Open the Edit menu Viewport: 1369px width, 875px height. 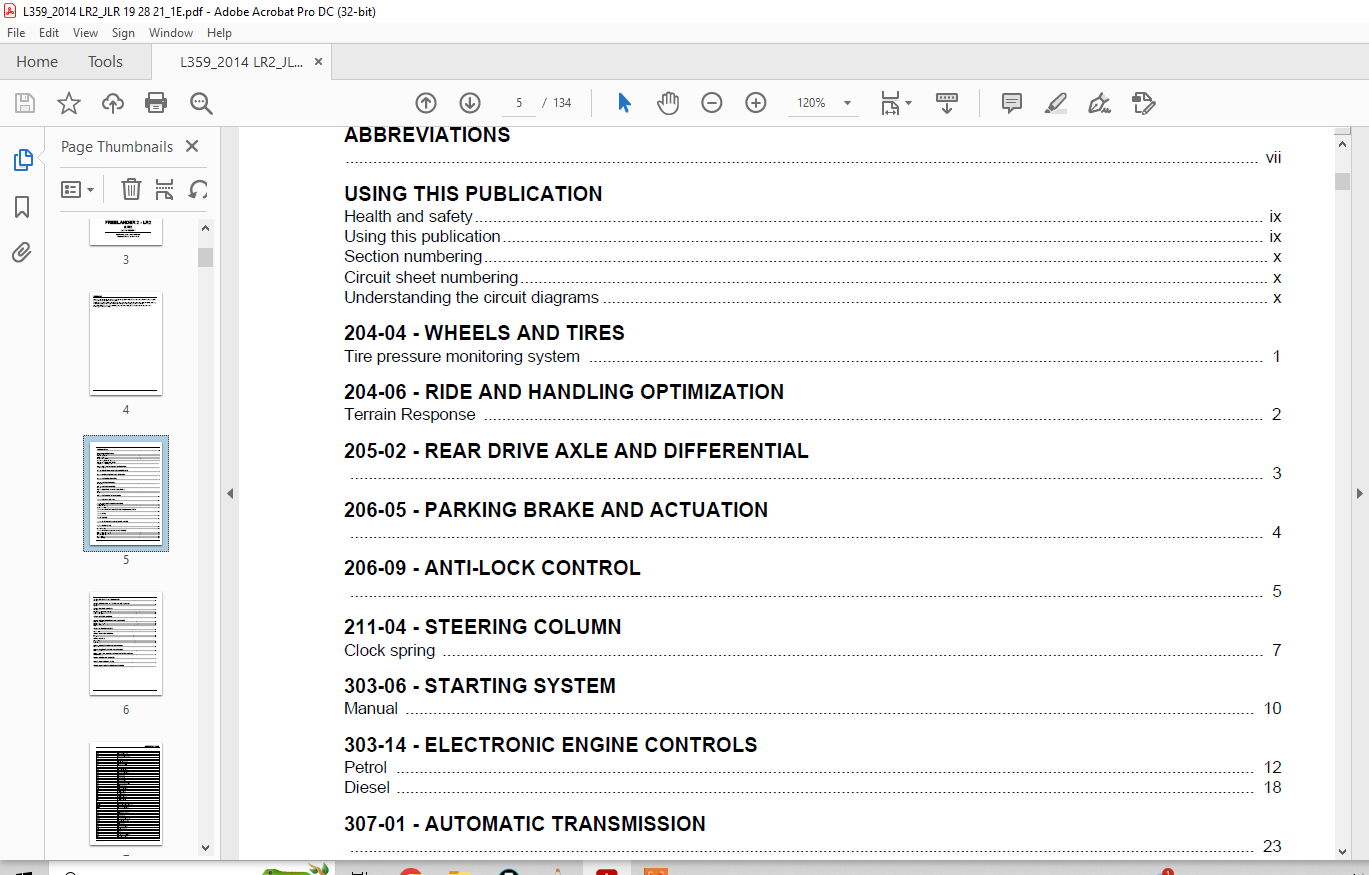tap(49, 33)
